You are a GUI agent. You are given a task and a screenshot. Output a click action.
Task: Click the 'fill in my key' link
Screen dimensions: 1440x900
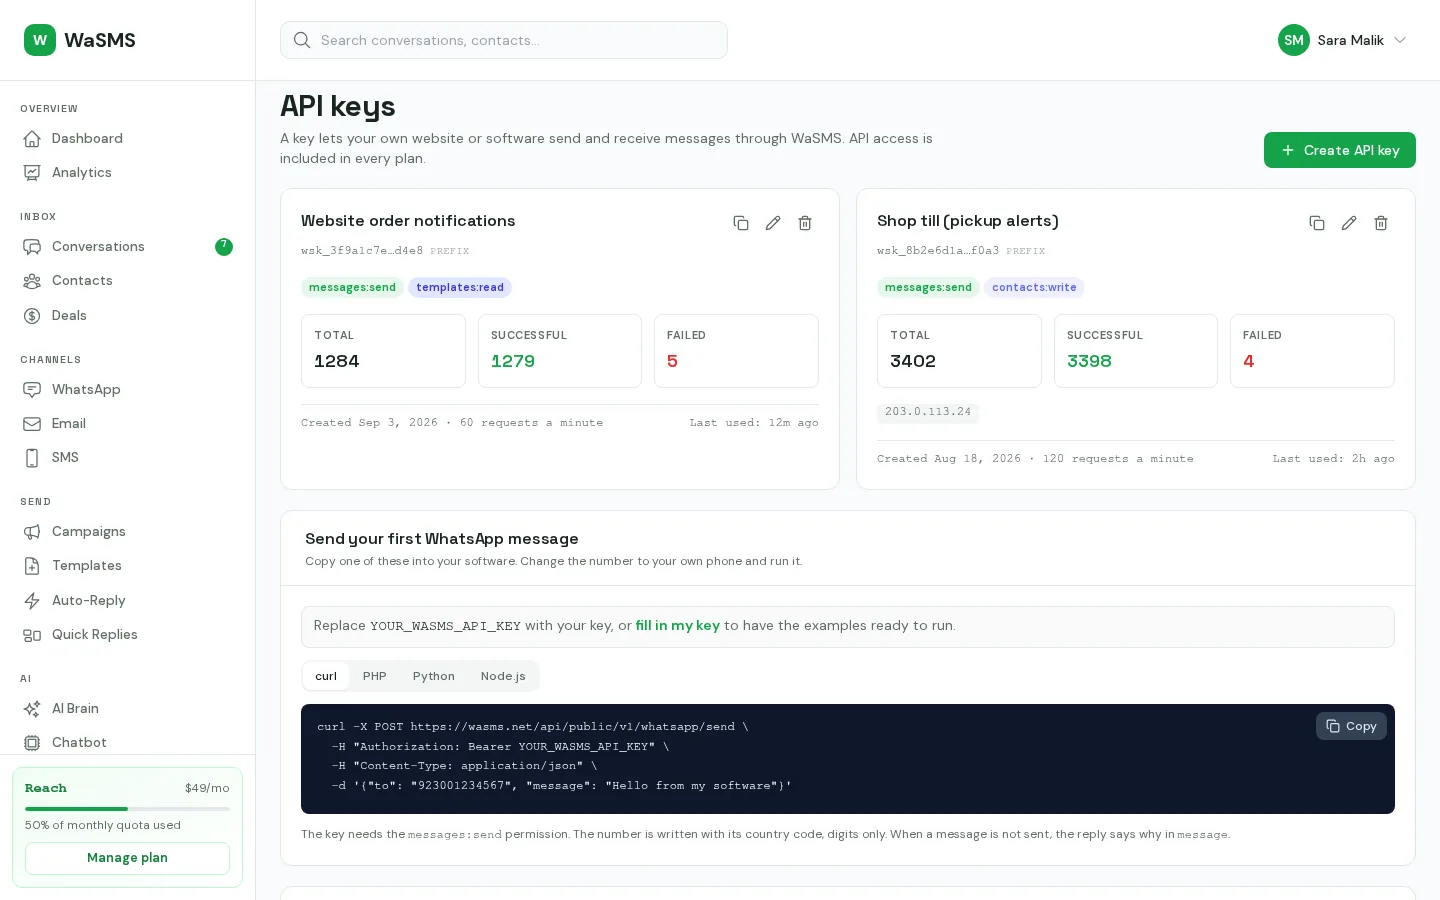[678, 625]
